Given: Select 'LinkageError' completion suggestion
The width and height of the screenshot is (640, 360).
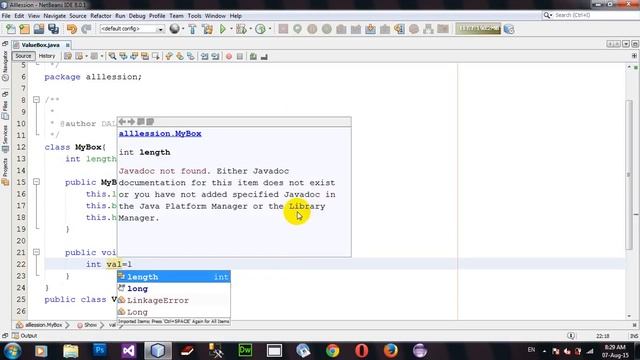Looking at the screenshot, I should coord(173,300).
